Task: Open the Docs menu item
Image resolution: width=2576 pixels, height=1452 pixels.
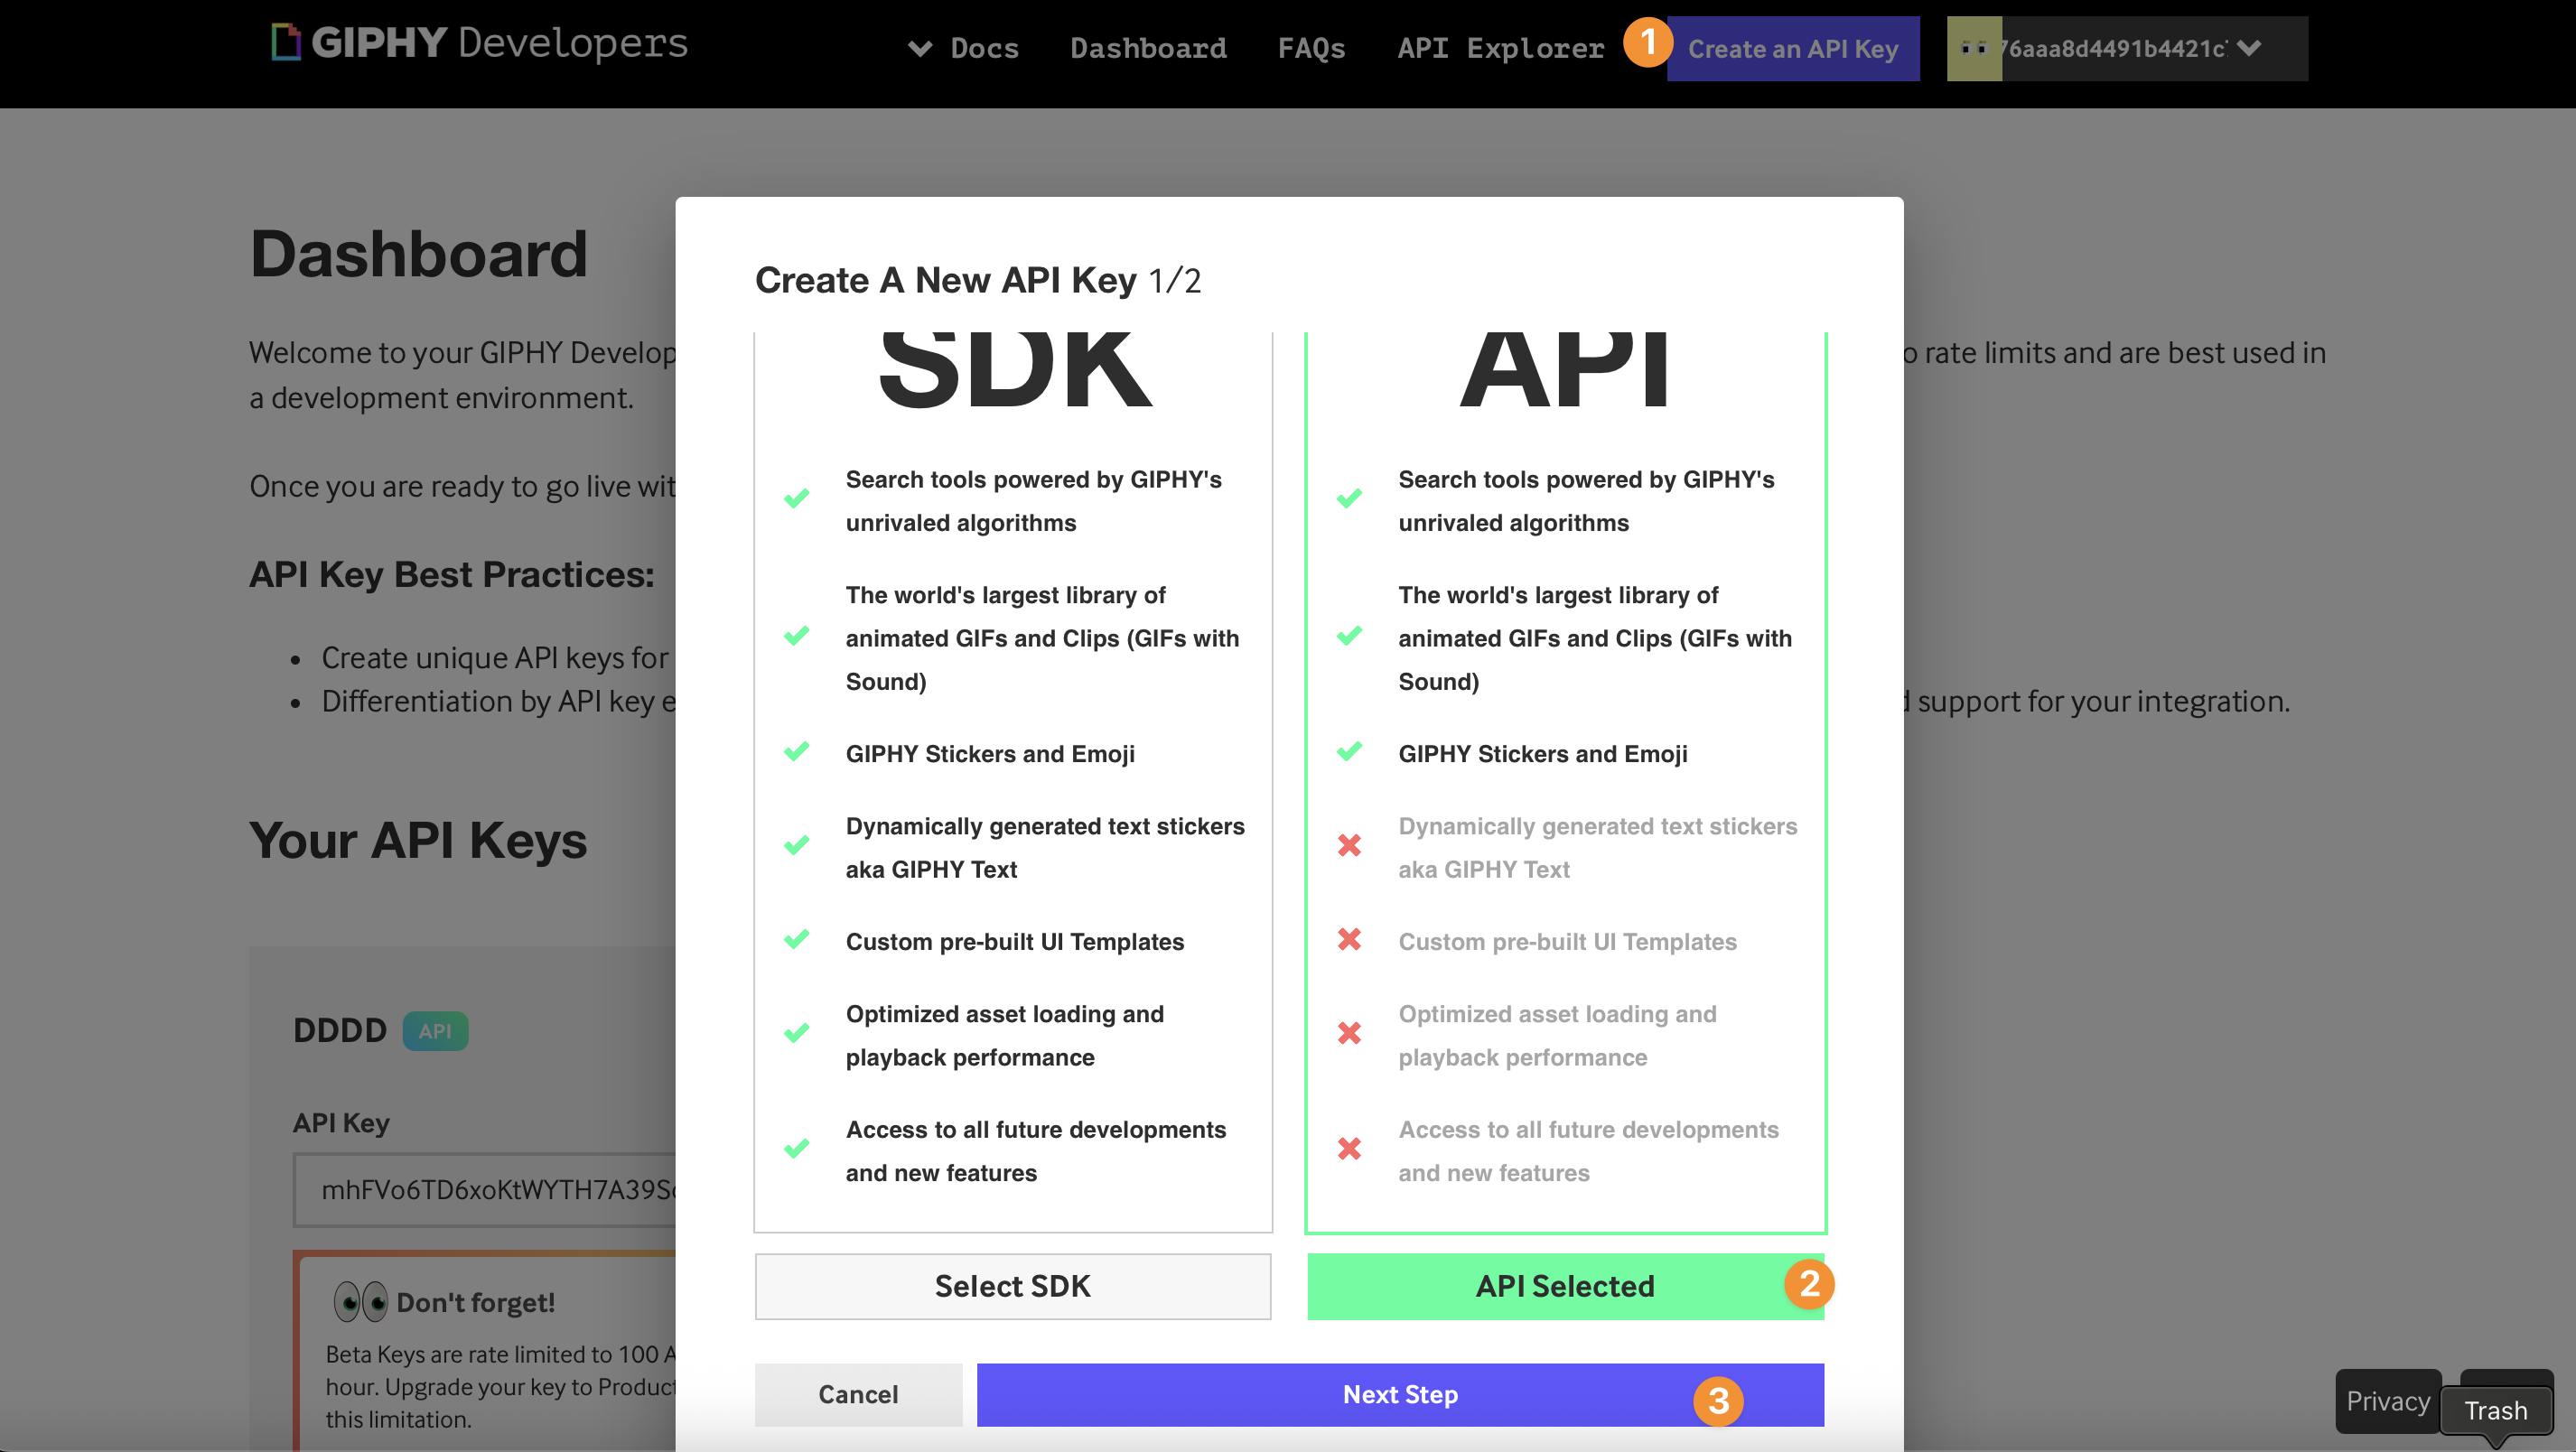Action: [984, 48]
